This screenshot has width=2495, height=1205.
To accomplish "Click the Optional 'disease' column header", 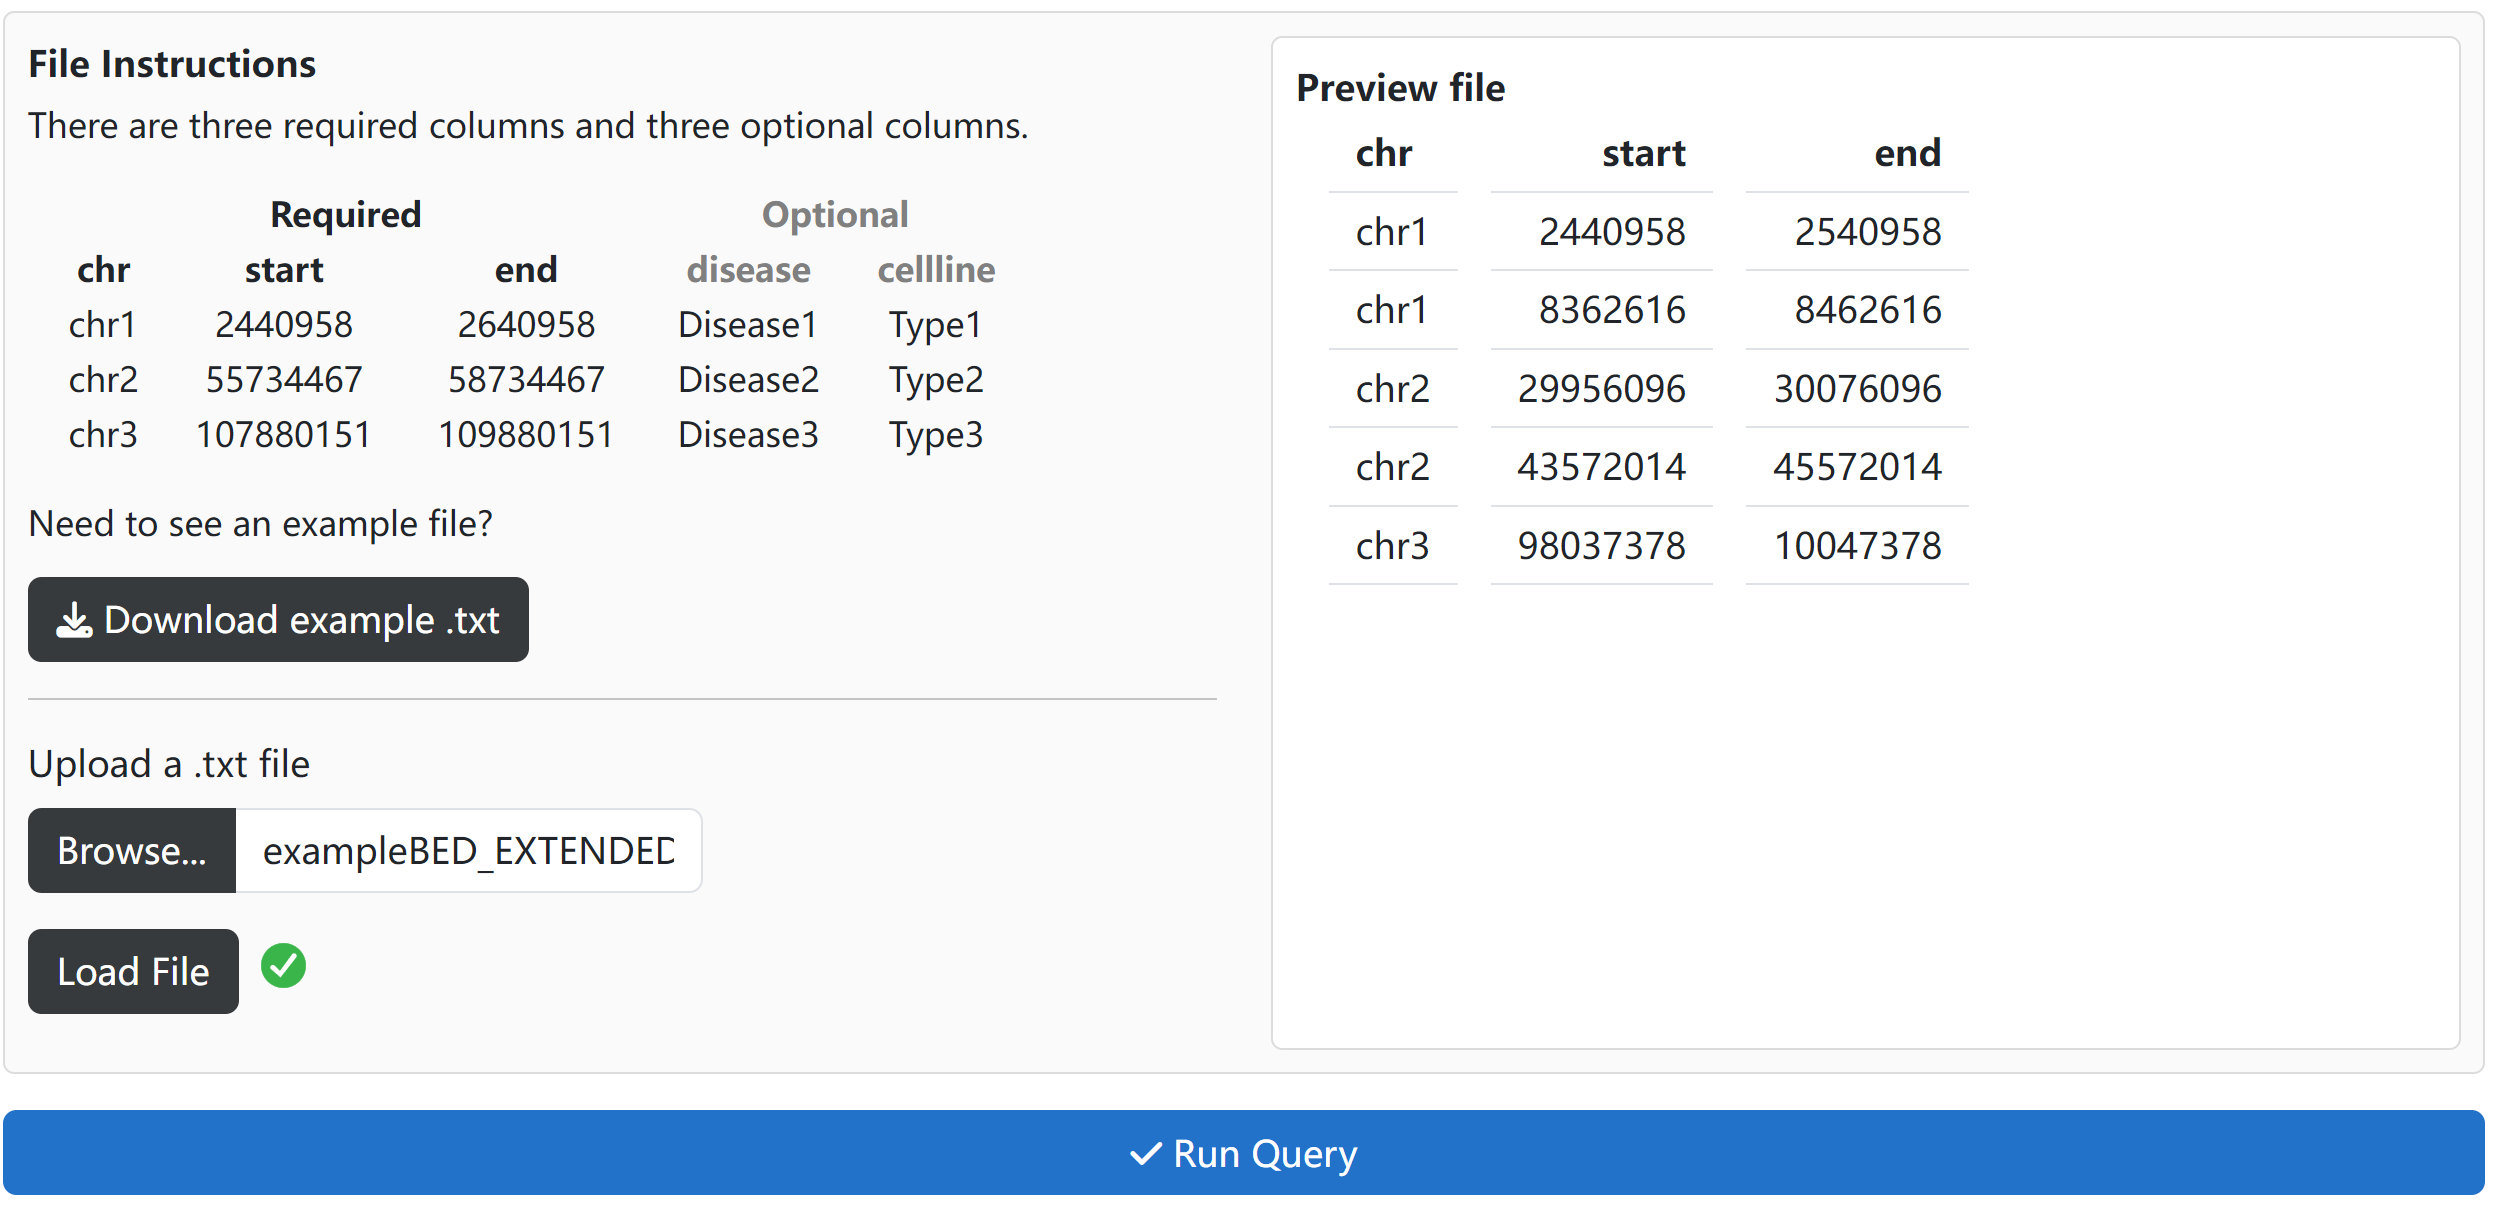I will point(748,270).
